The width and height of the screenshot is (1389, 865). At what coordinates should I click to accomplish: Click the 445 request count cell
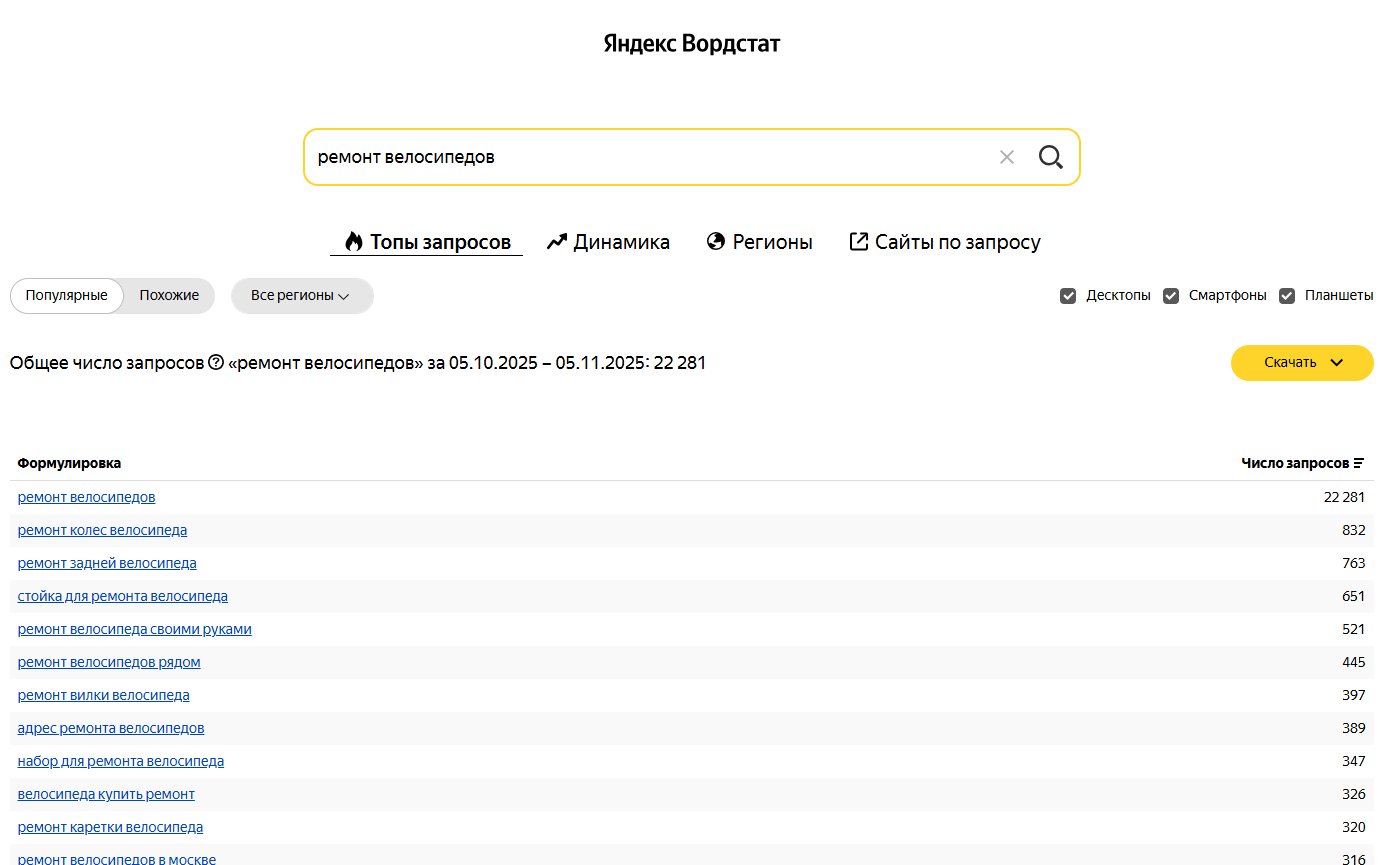[x=1354, y=662]
